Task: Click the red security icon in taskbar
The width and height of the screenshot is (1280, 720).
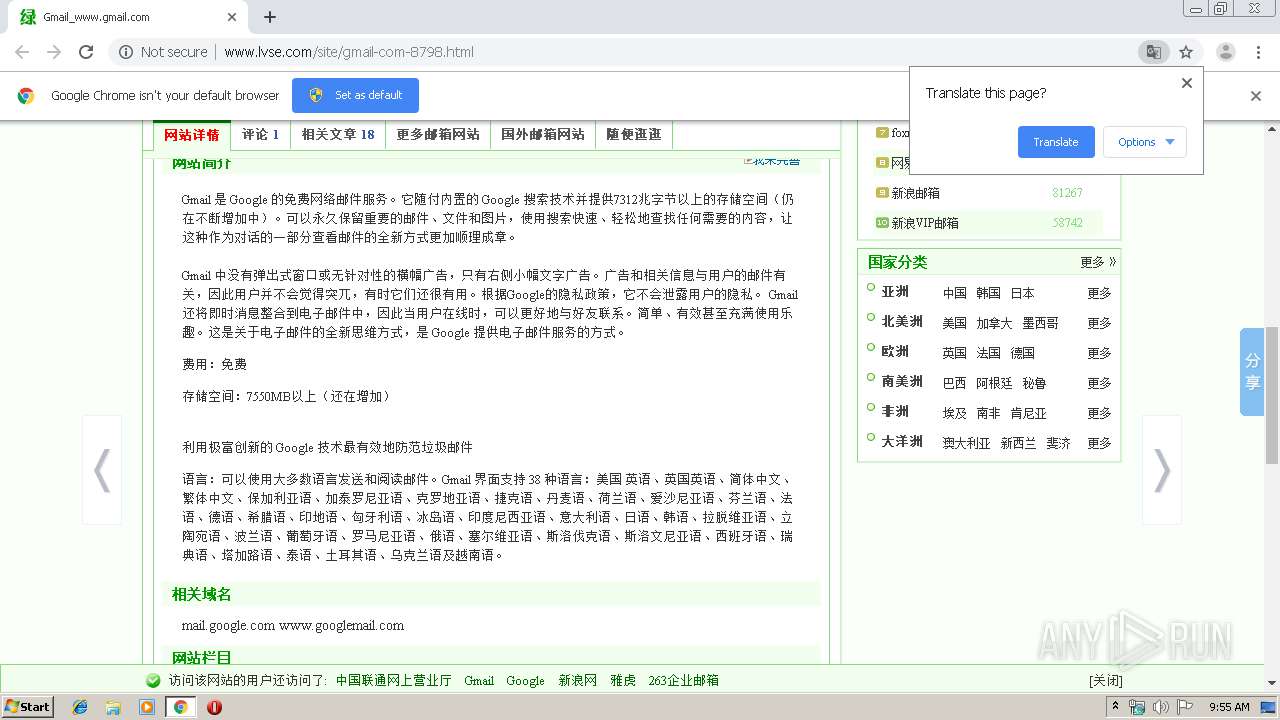Action: click(214, 707)
